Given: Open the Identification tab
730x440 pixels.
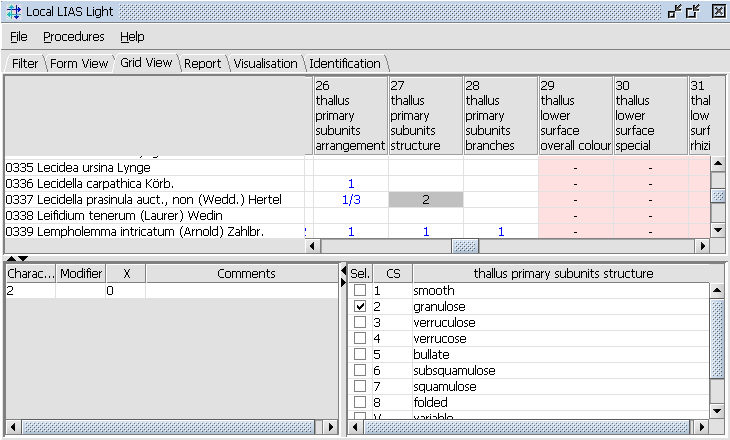Looking at the screenshot, I should (345, 63).
